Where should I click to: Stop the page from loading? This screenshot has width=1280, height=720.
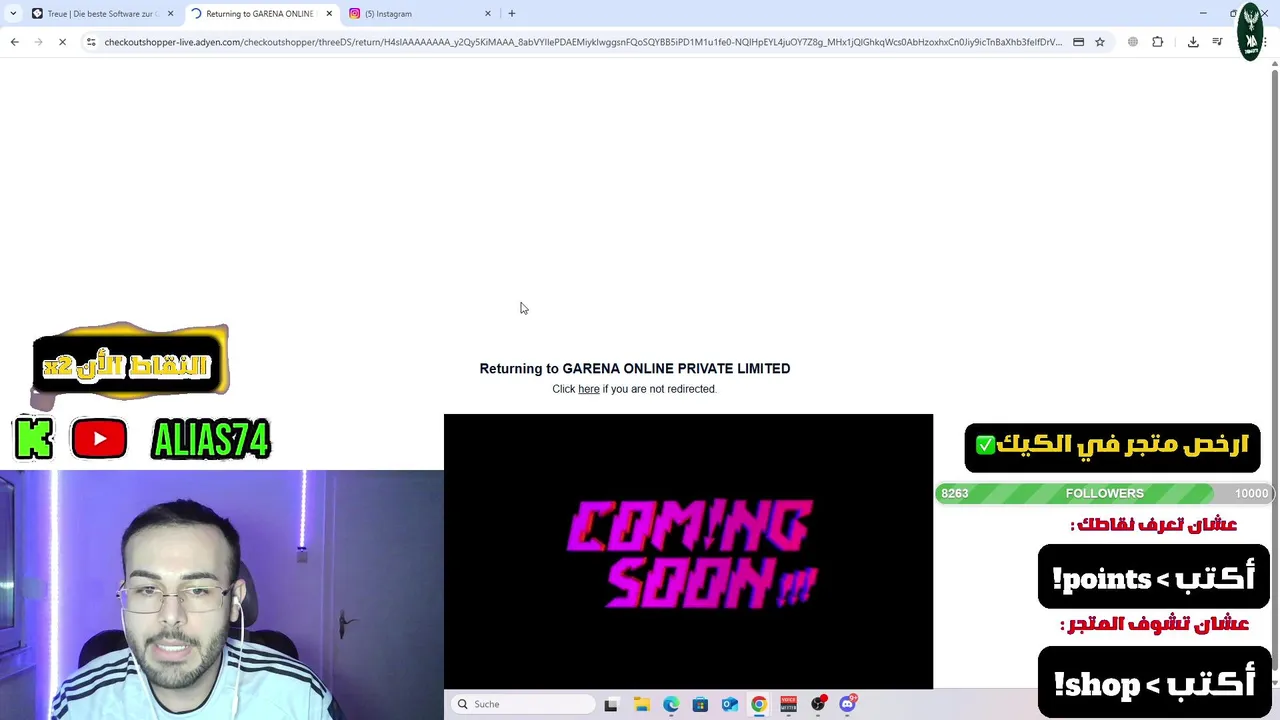[62, 42]
